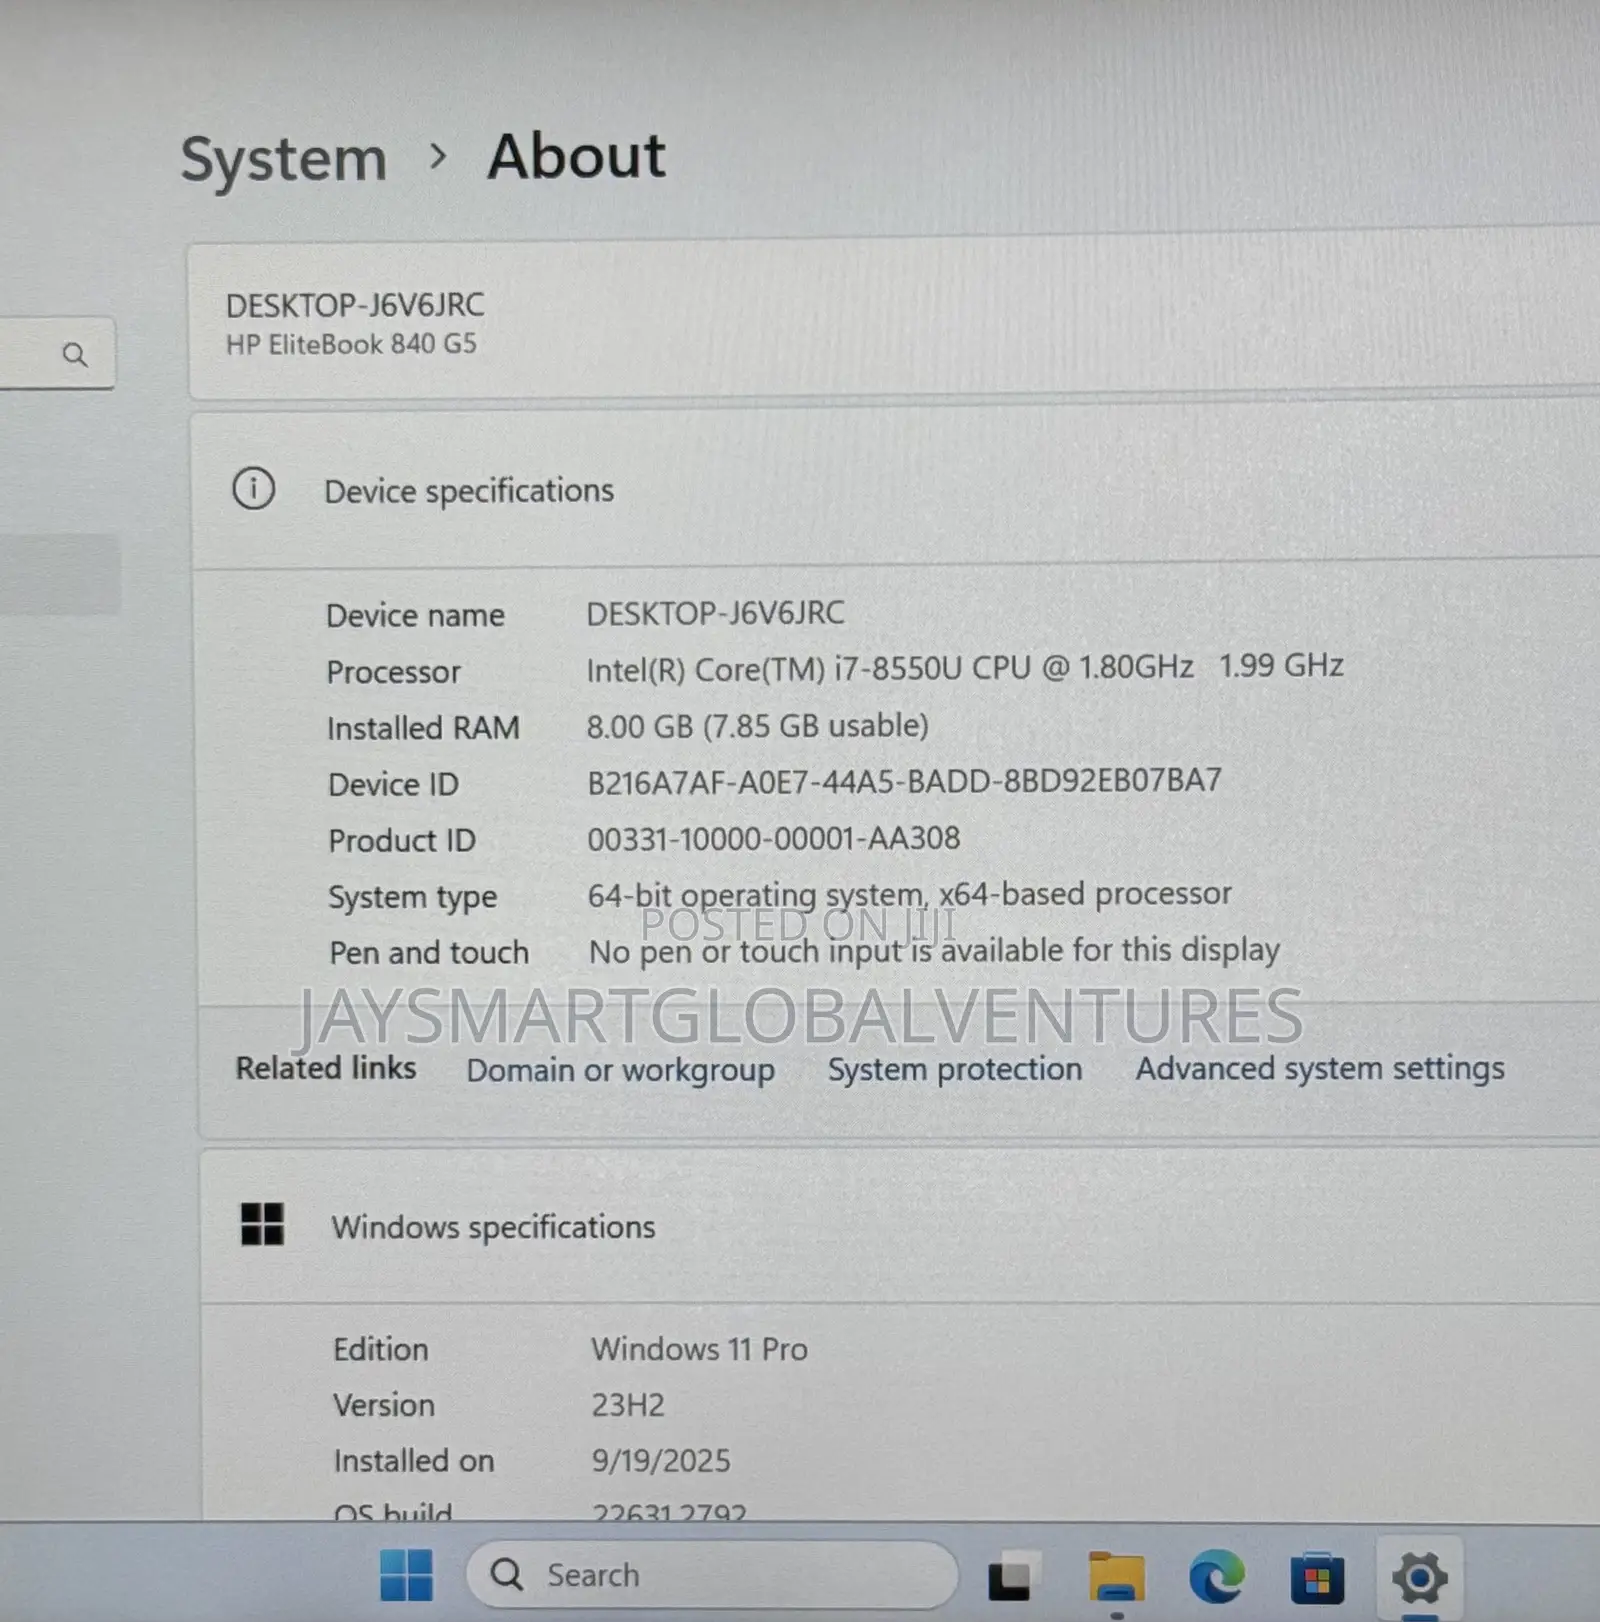Viewport: 1600px width, 1622px height.
Task: Select the Device ID value B216A7AF
Action: (x=904, y=781)
